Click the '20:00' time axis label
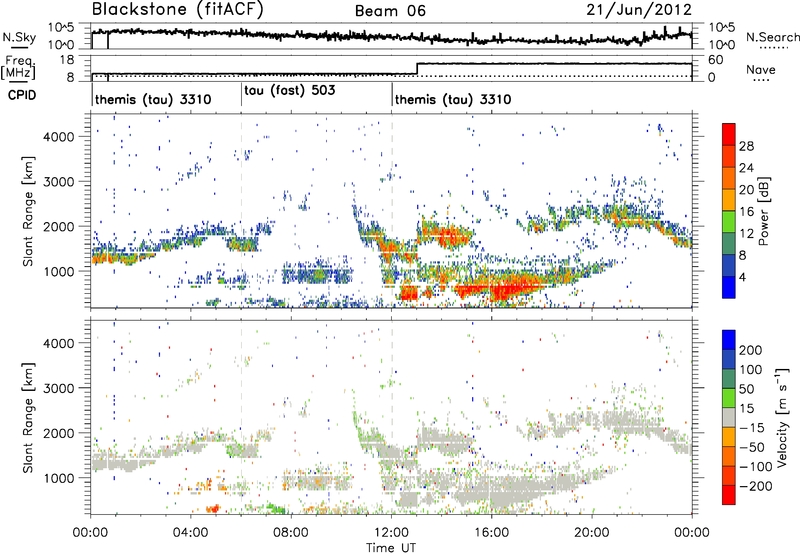 click(592, 533)
